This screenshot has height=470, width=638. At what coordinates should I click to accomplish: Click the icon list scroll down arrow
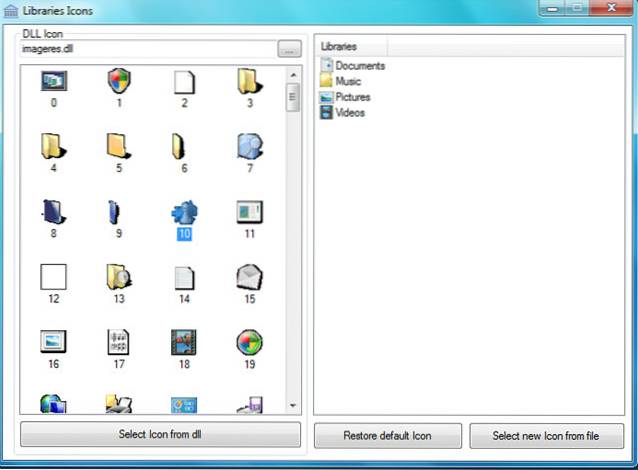coord(293,406)
